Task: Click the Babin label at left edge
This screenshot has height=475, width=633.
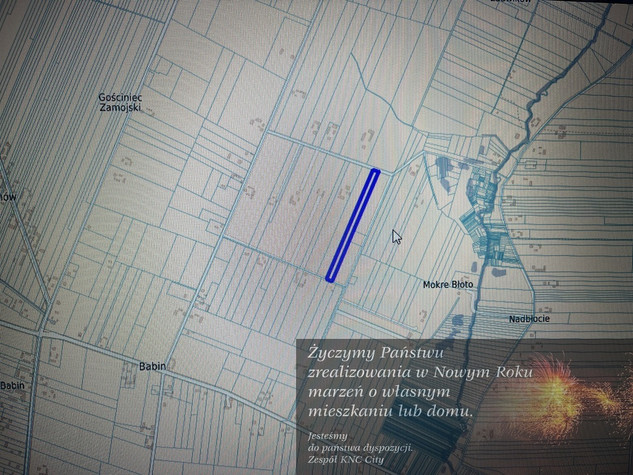Action: point(11,386)
